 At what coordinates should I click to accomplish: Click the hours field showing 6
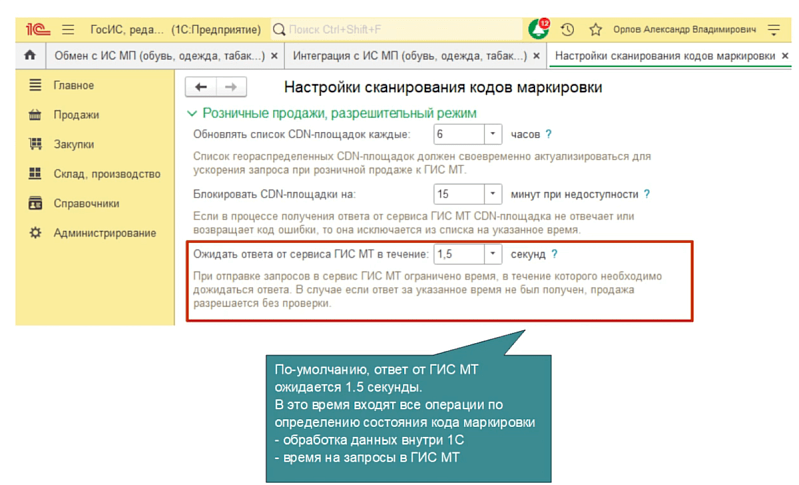pos(459,134)
